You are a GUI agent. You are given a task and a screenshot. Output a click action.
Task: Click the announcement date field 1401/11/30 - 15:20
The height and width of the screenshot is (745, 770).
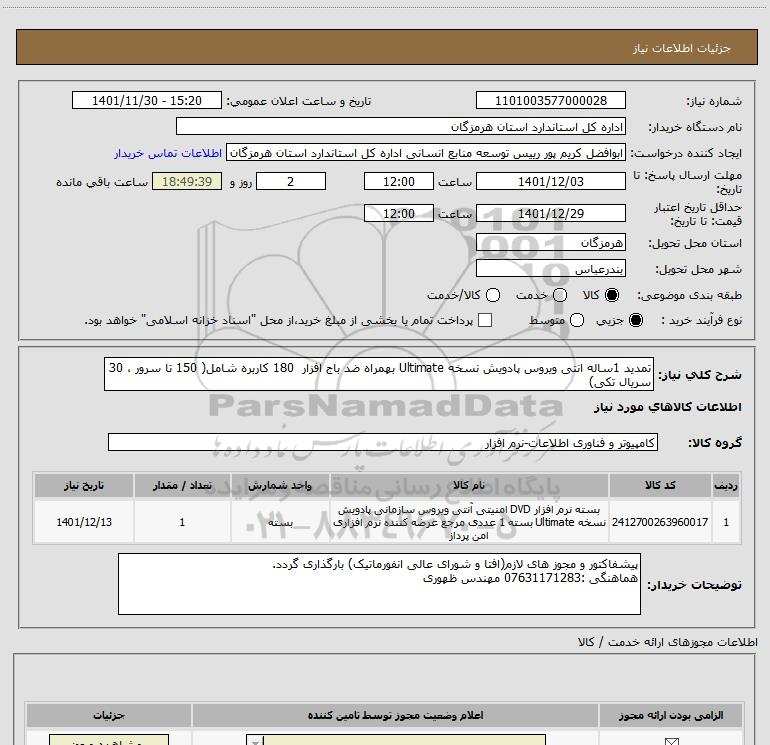click(x=147, y=101)
